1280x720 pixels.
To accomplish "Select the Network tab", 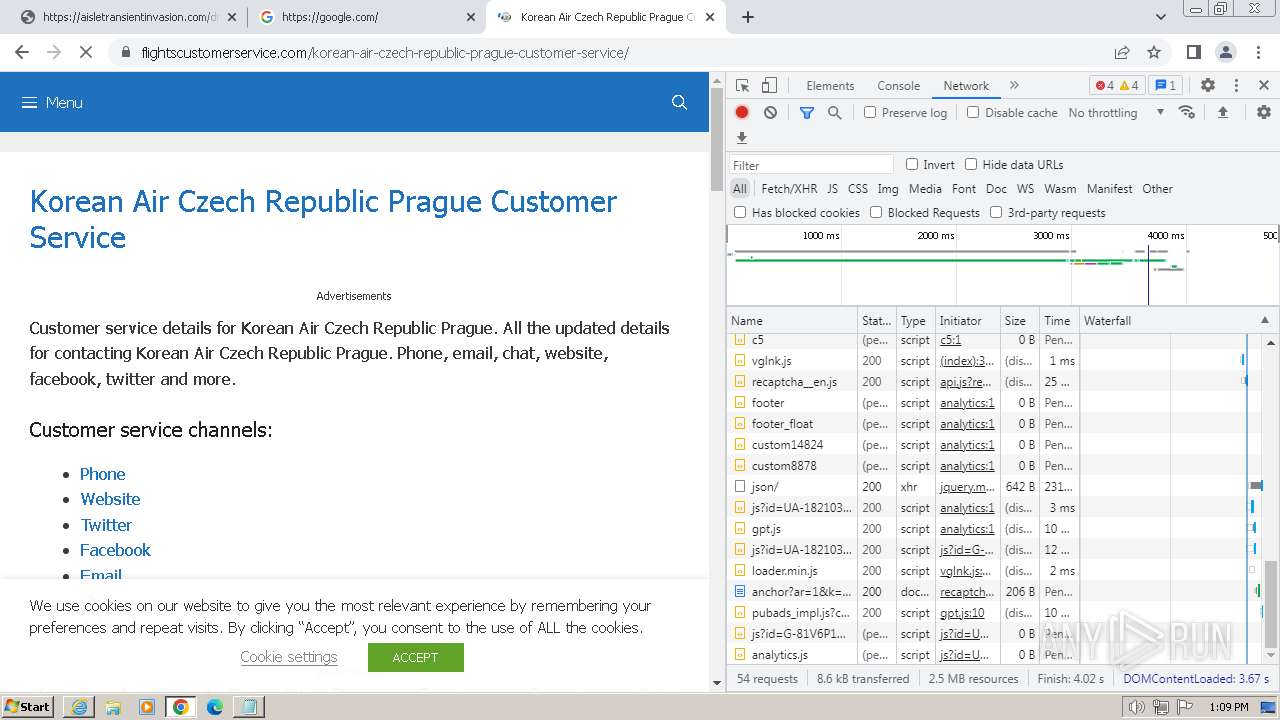I will (966, 86).
